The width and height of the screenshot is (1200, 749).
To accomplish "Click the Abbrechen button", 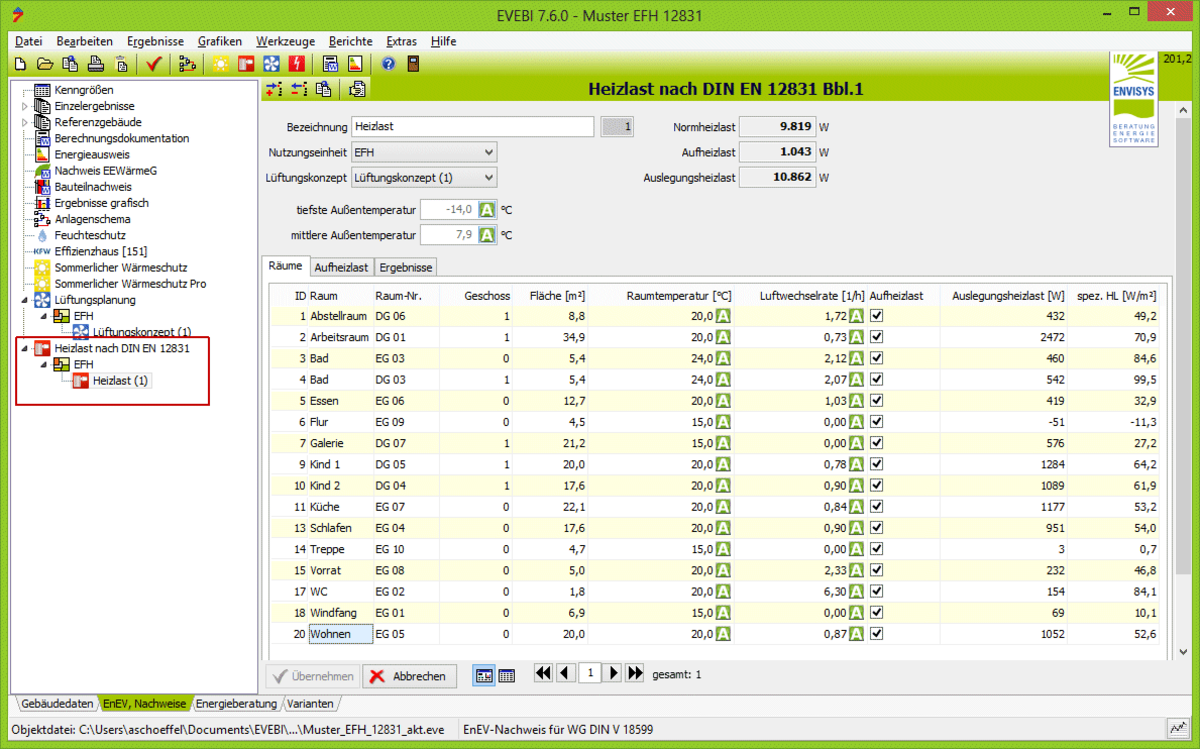I will click(410, 676).
